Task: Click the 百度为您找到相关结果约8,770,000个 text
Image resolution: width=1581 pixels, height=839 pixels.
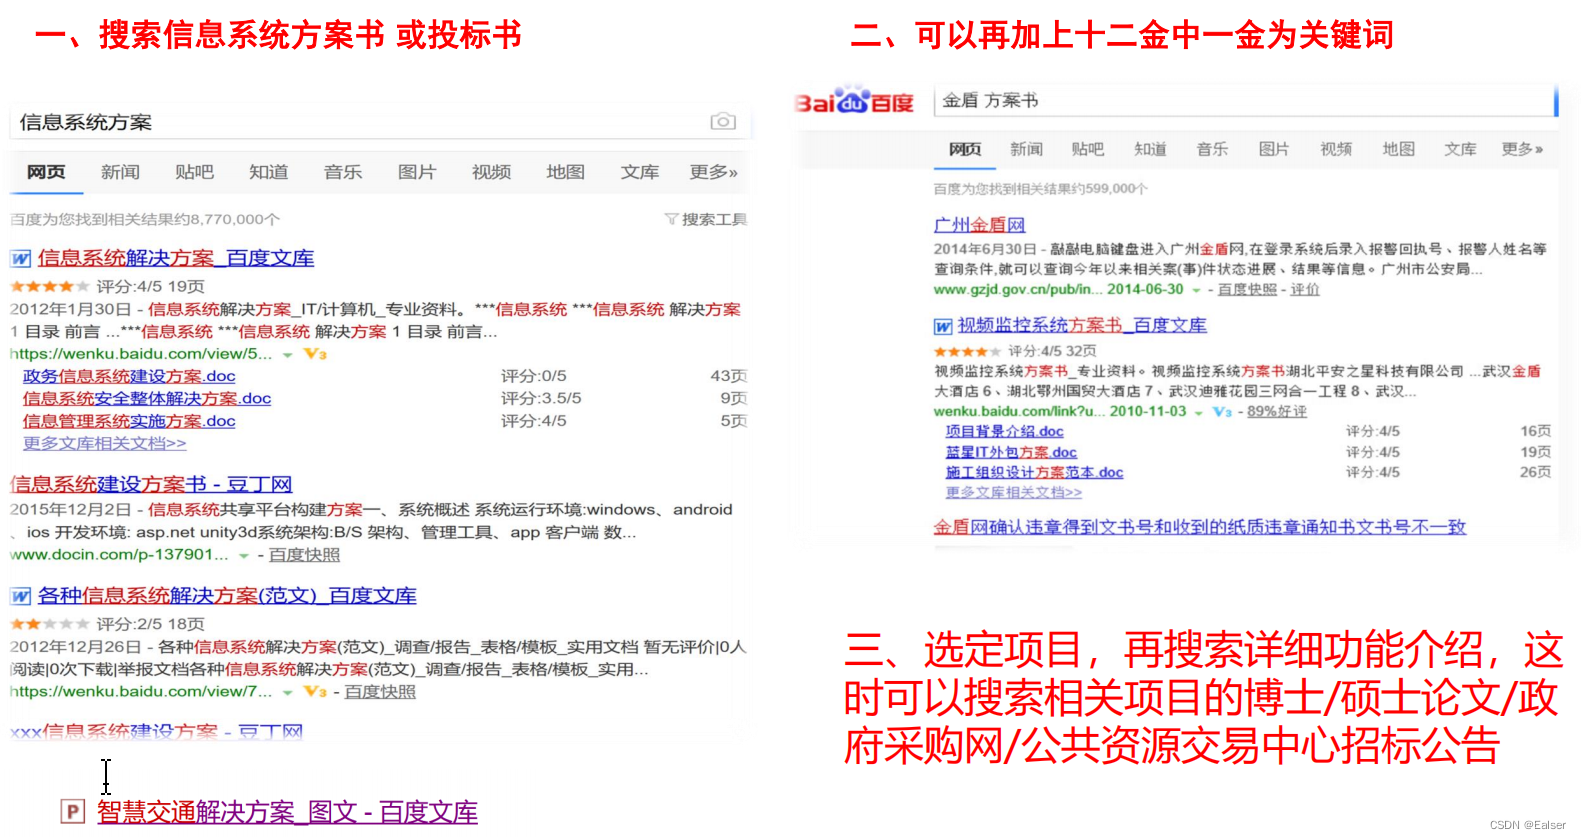Action: (145, 219)
